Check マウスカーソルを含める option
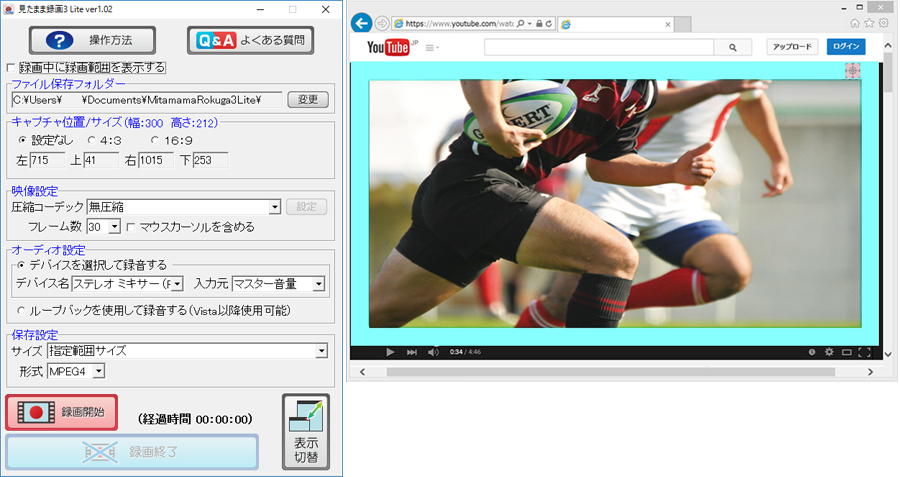This screenshot has width=900, height=477. tap(131, 227)
